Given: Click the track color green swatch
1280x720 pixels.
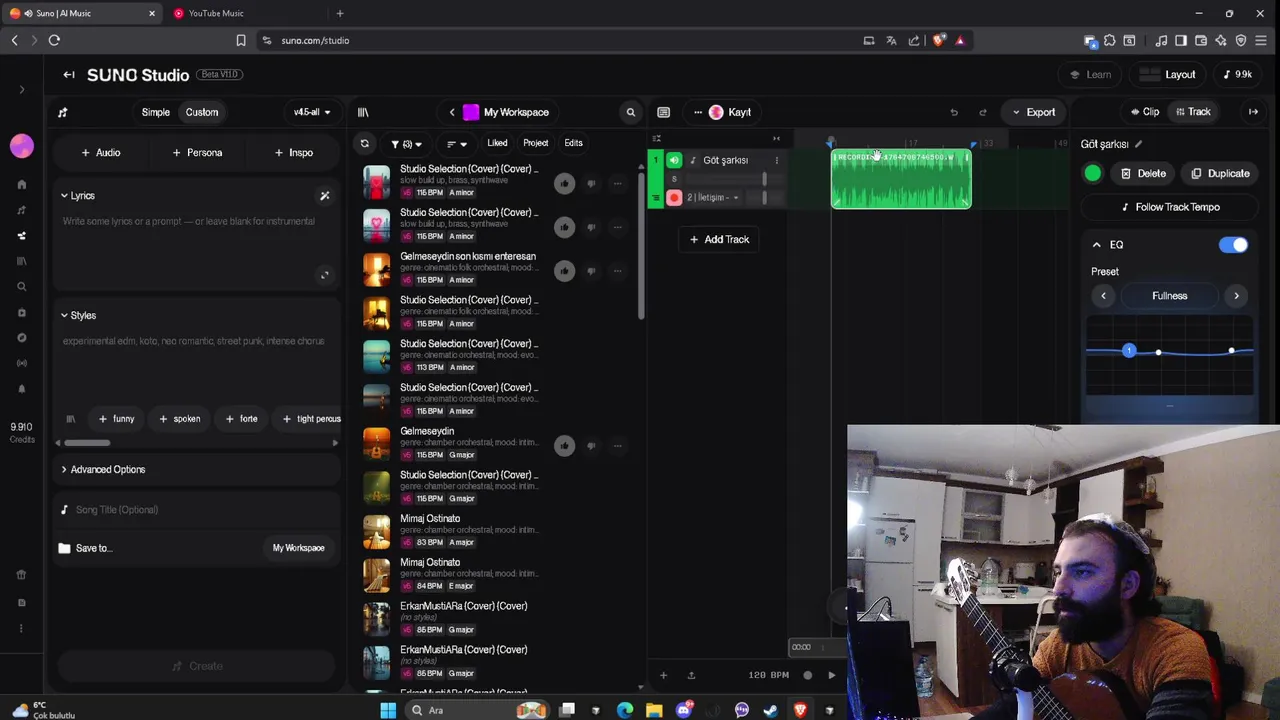Looking at the screenshot, I should [1093, 174].
